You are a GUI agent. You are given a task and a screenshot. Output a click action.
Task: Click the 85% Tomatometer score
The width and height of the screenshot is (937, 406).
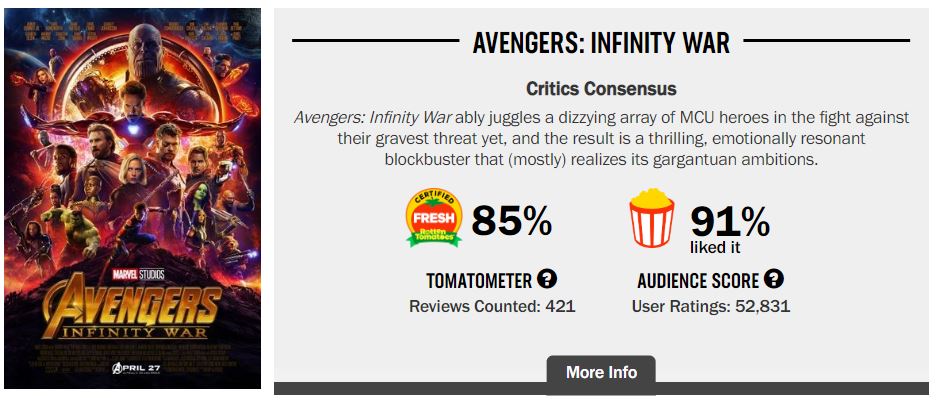click(511, 221)
